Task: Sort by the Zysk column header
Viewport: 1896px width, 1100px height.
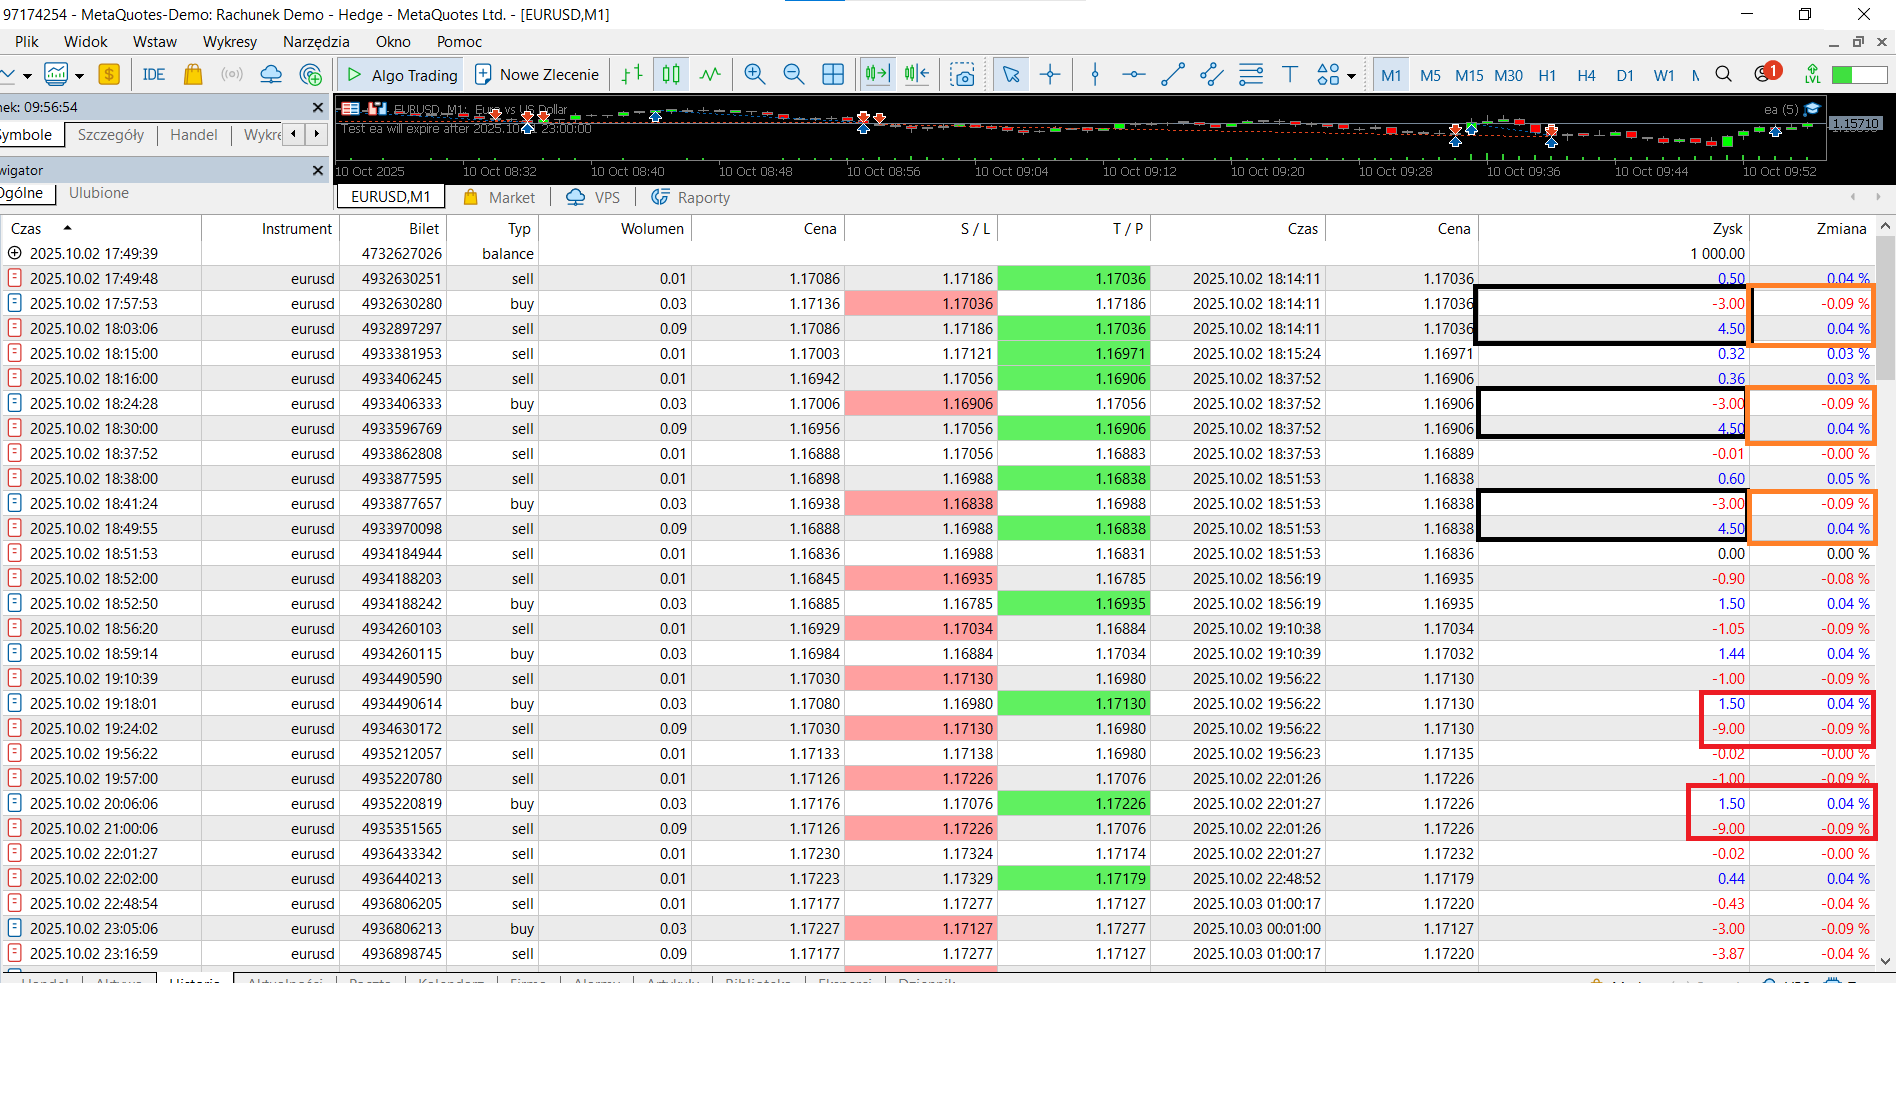Action: (1727, 229)
